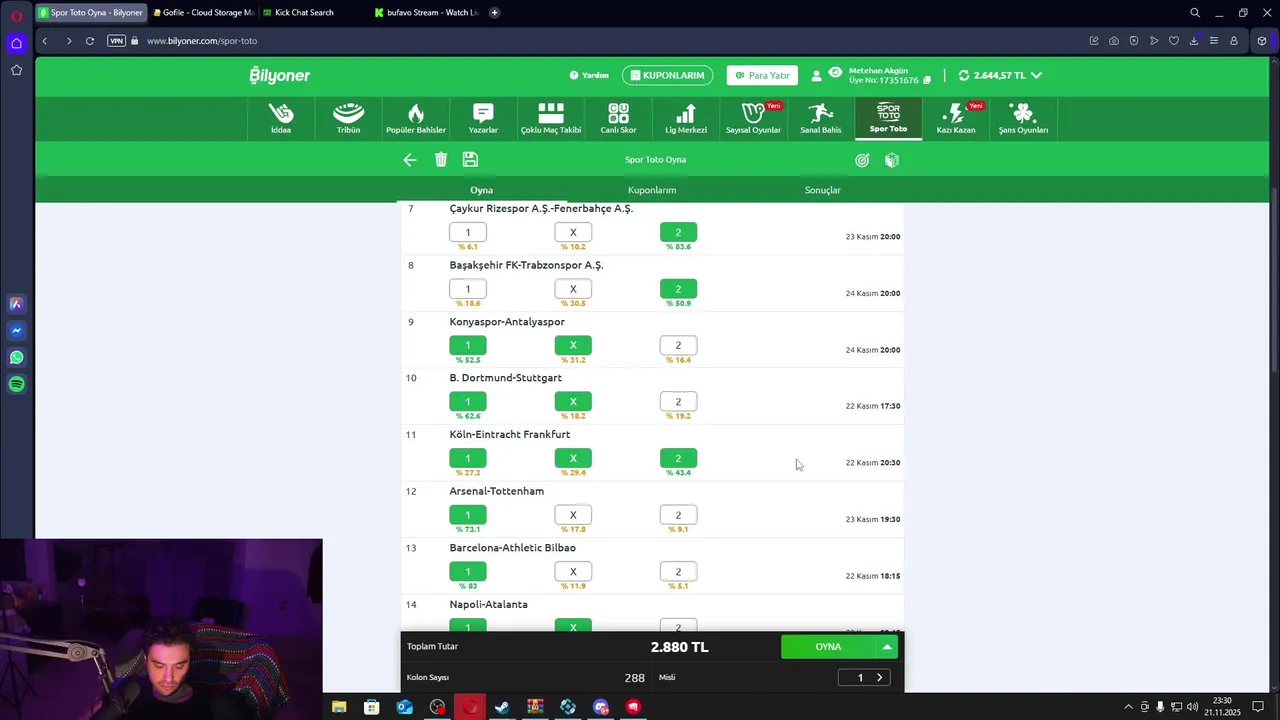Open WhatsApp in Opera sidebar
1280x720 pixels.
click(x=16, y=357)
